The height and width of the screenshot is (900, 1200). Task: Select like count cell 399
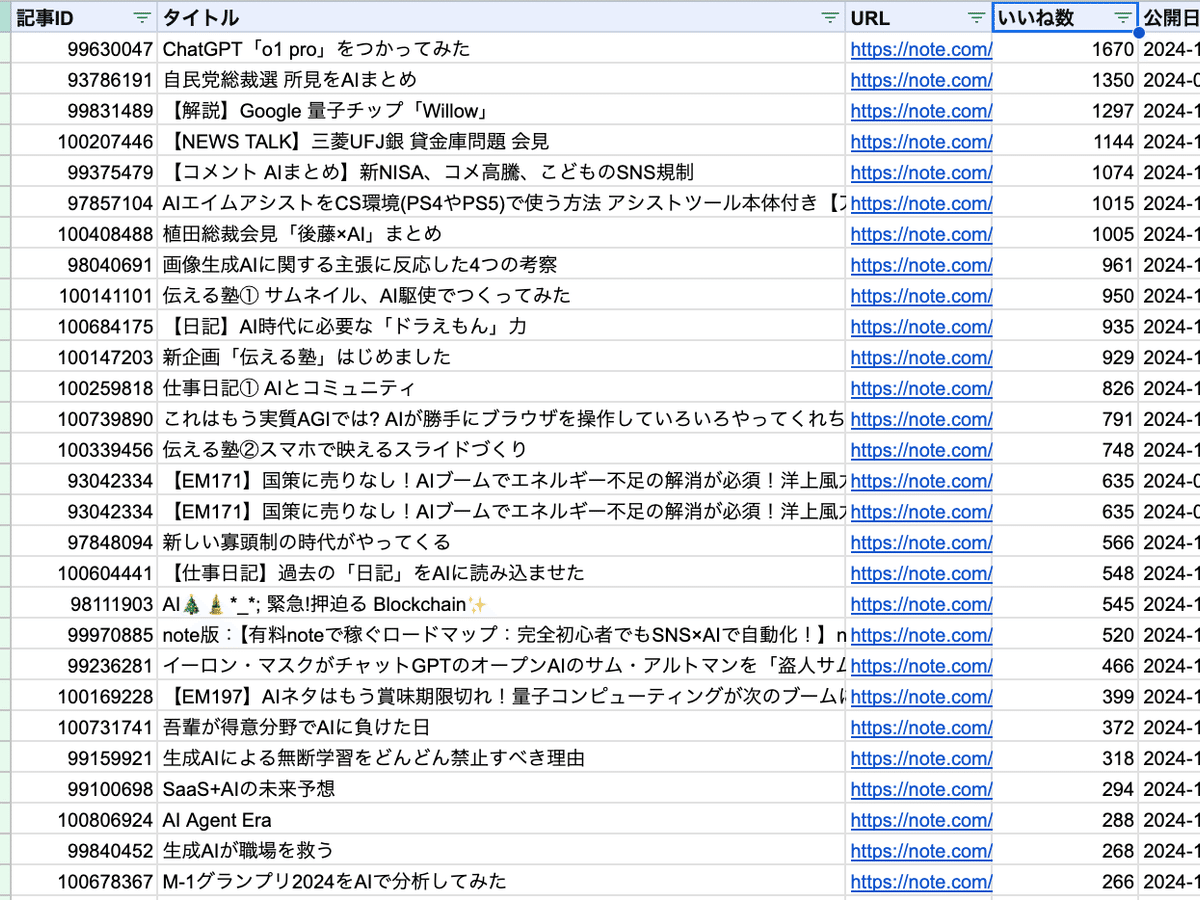1065,697
